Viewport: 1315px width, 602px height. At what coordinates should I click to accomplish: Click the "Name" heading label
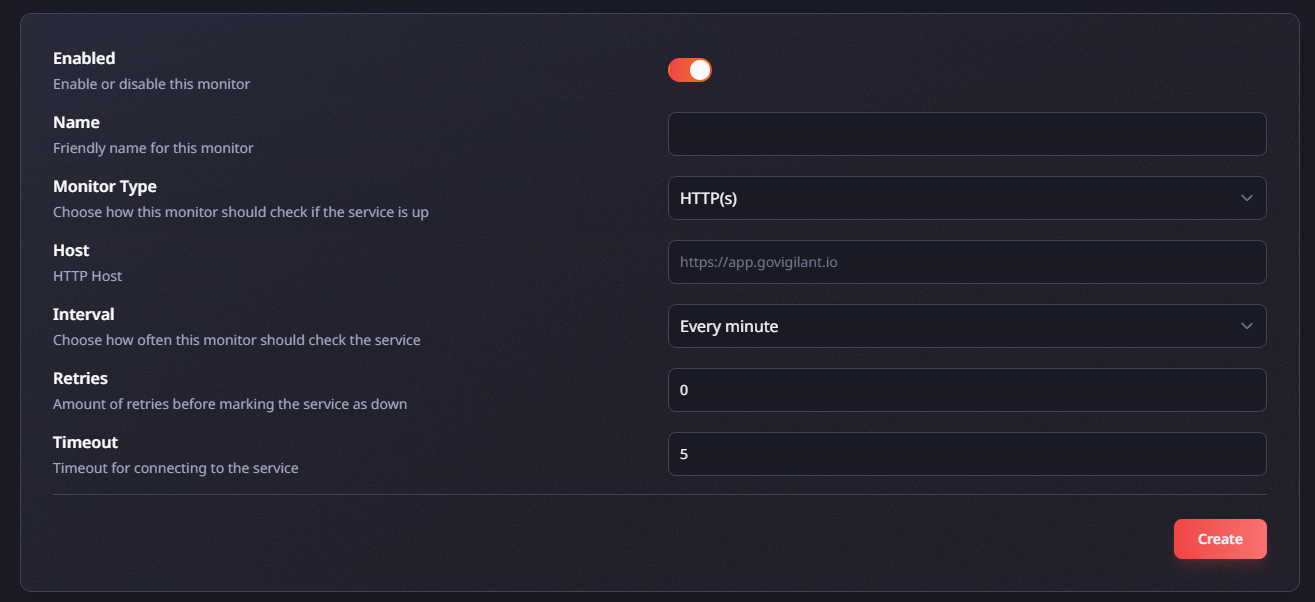[x=76, y=122]
